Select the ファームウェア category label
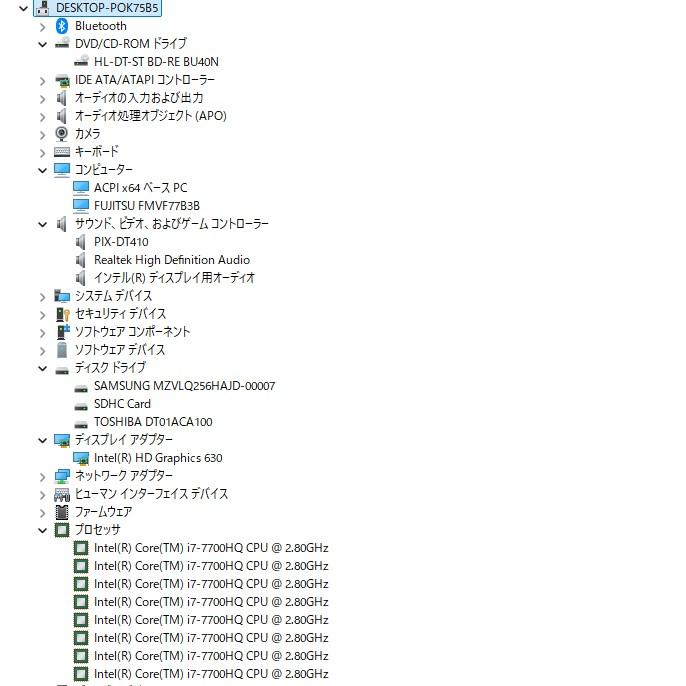Image resolution: width=686 pixels, height=686 pixels. [103, 512]
